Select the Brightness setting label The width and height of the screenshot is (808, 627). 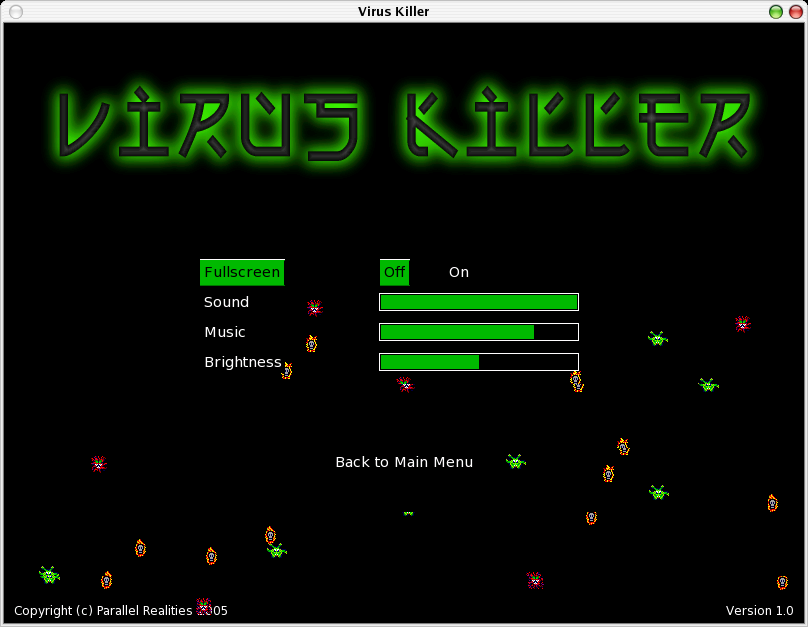click(242, 362)
